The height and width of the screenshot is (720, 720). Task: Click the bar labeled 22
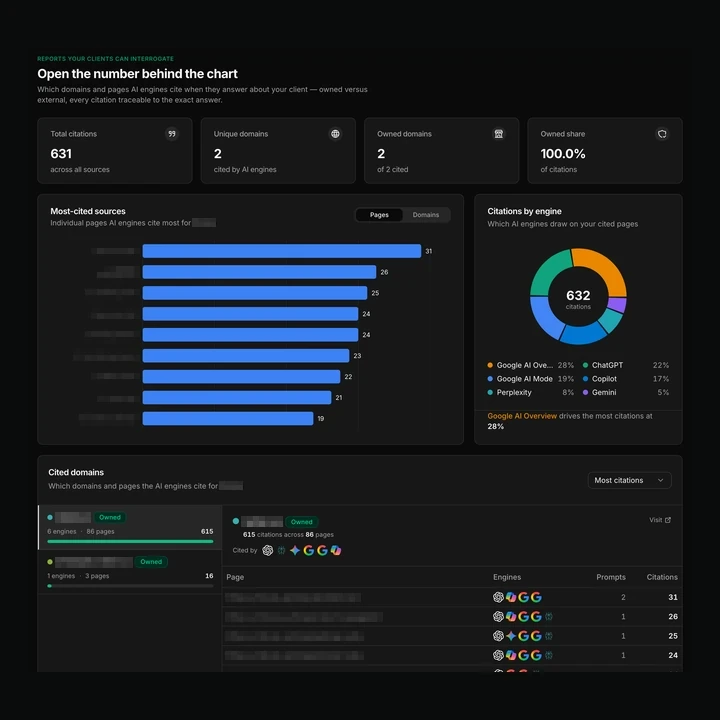click(241, 377)
